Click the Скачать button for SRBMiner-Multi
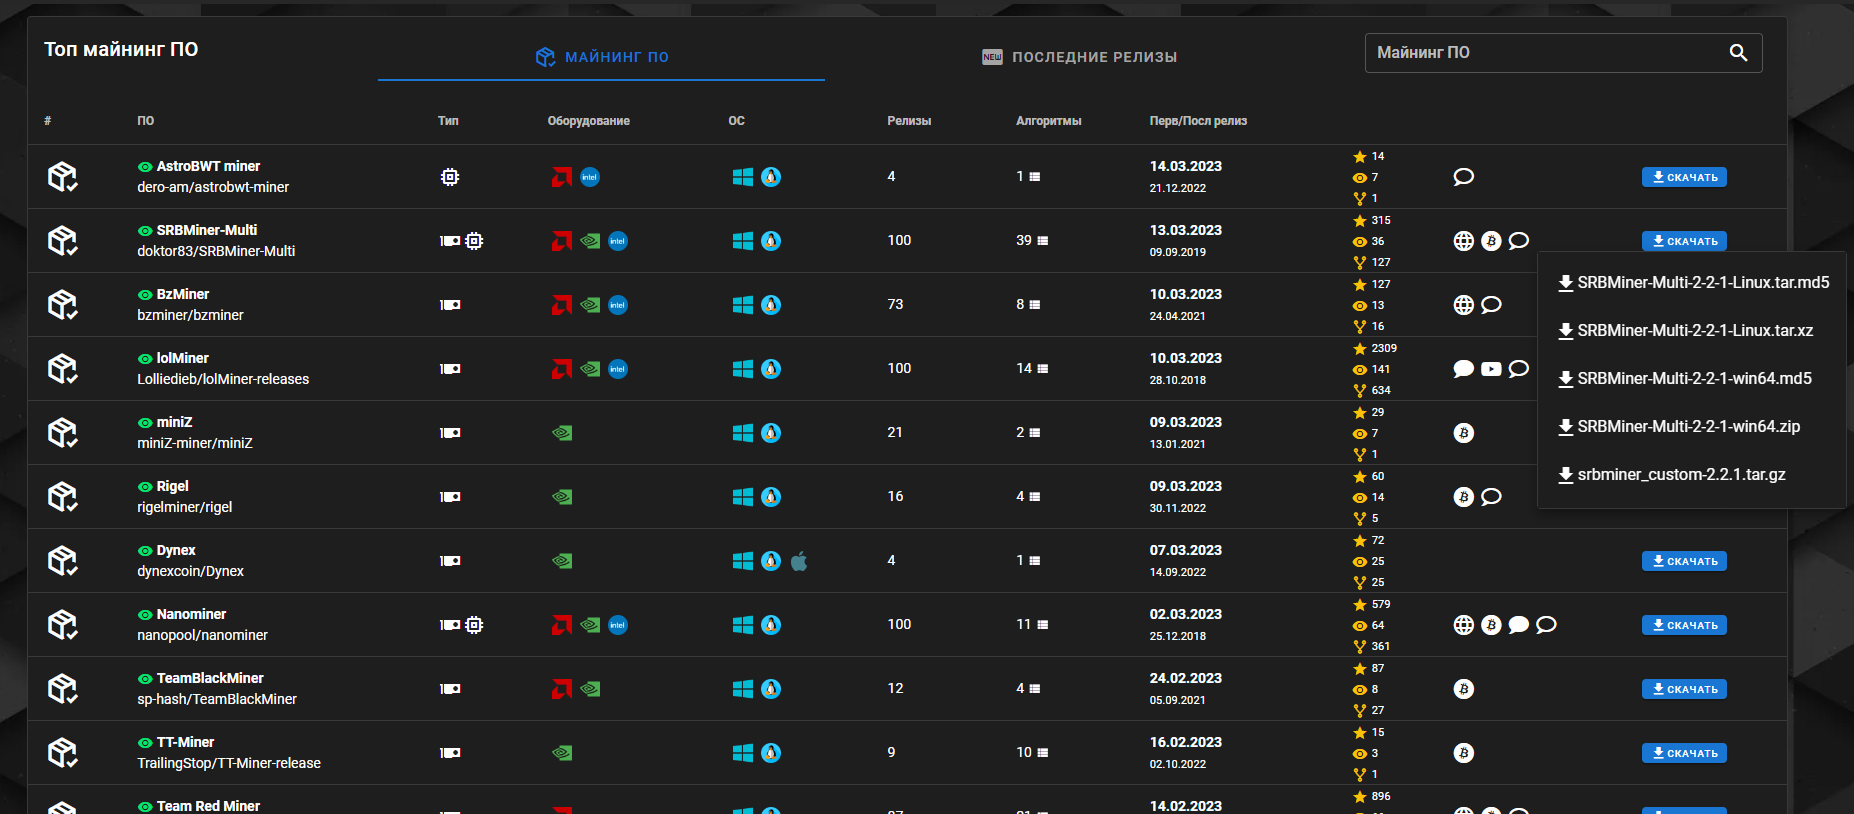The height and width of the screenshot is (814, 1854). (x=1684, y=241)
